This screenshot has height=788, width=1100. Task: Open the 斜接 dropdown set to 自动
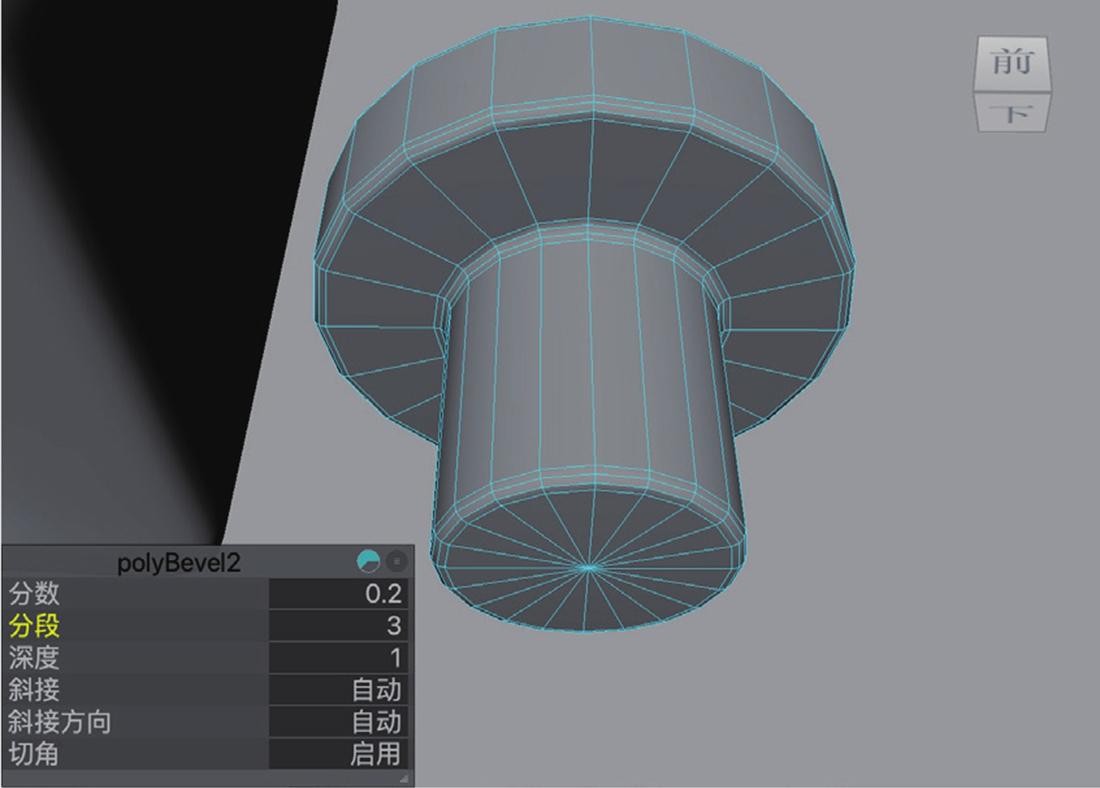(338, 690)
